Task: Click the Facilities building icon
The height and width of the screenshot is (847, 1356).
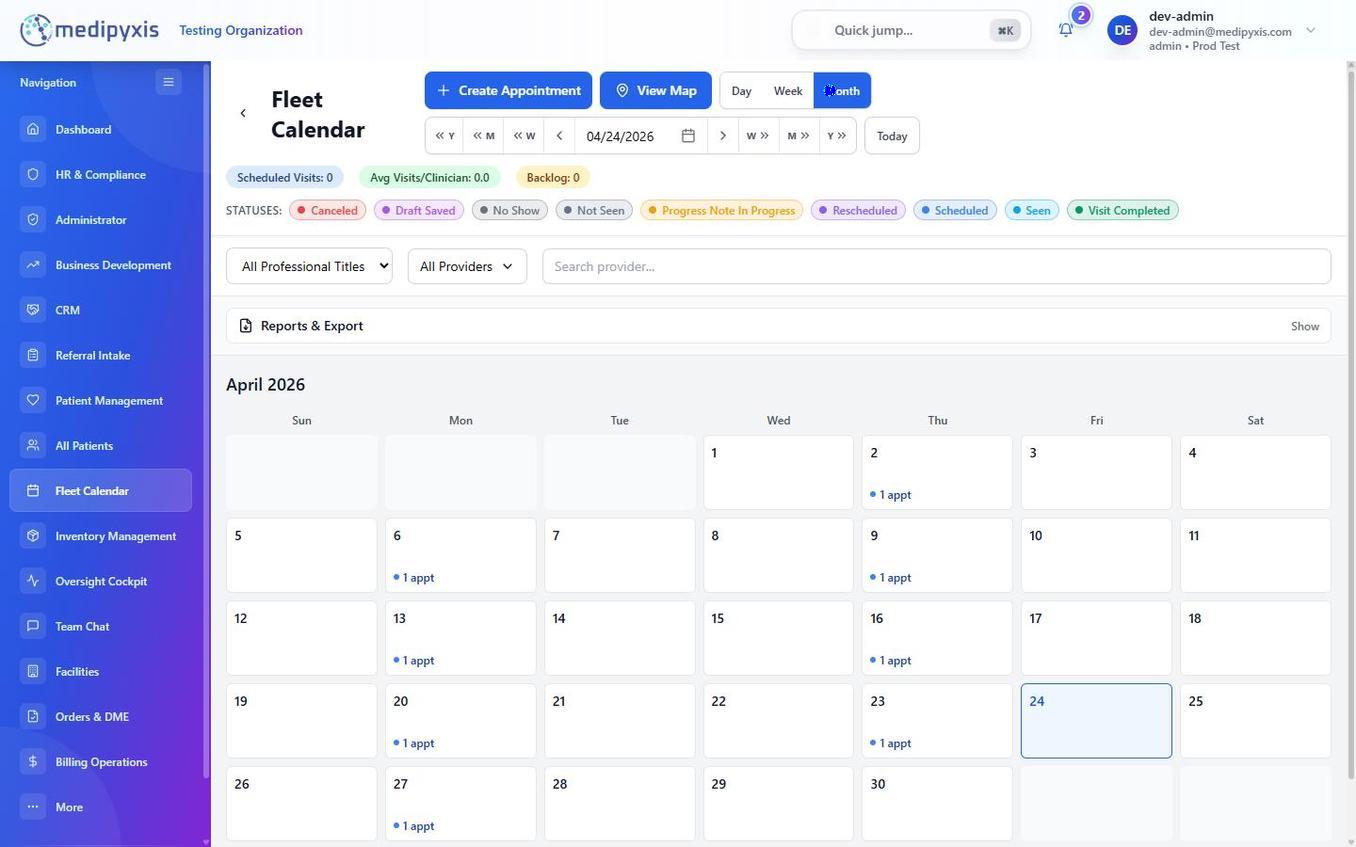Action: [x=33, y=671]
